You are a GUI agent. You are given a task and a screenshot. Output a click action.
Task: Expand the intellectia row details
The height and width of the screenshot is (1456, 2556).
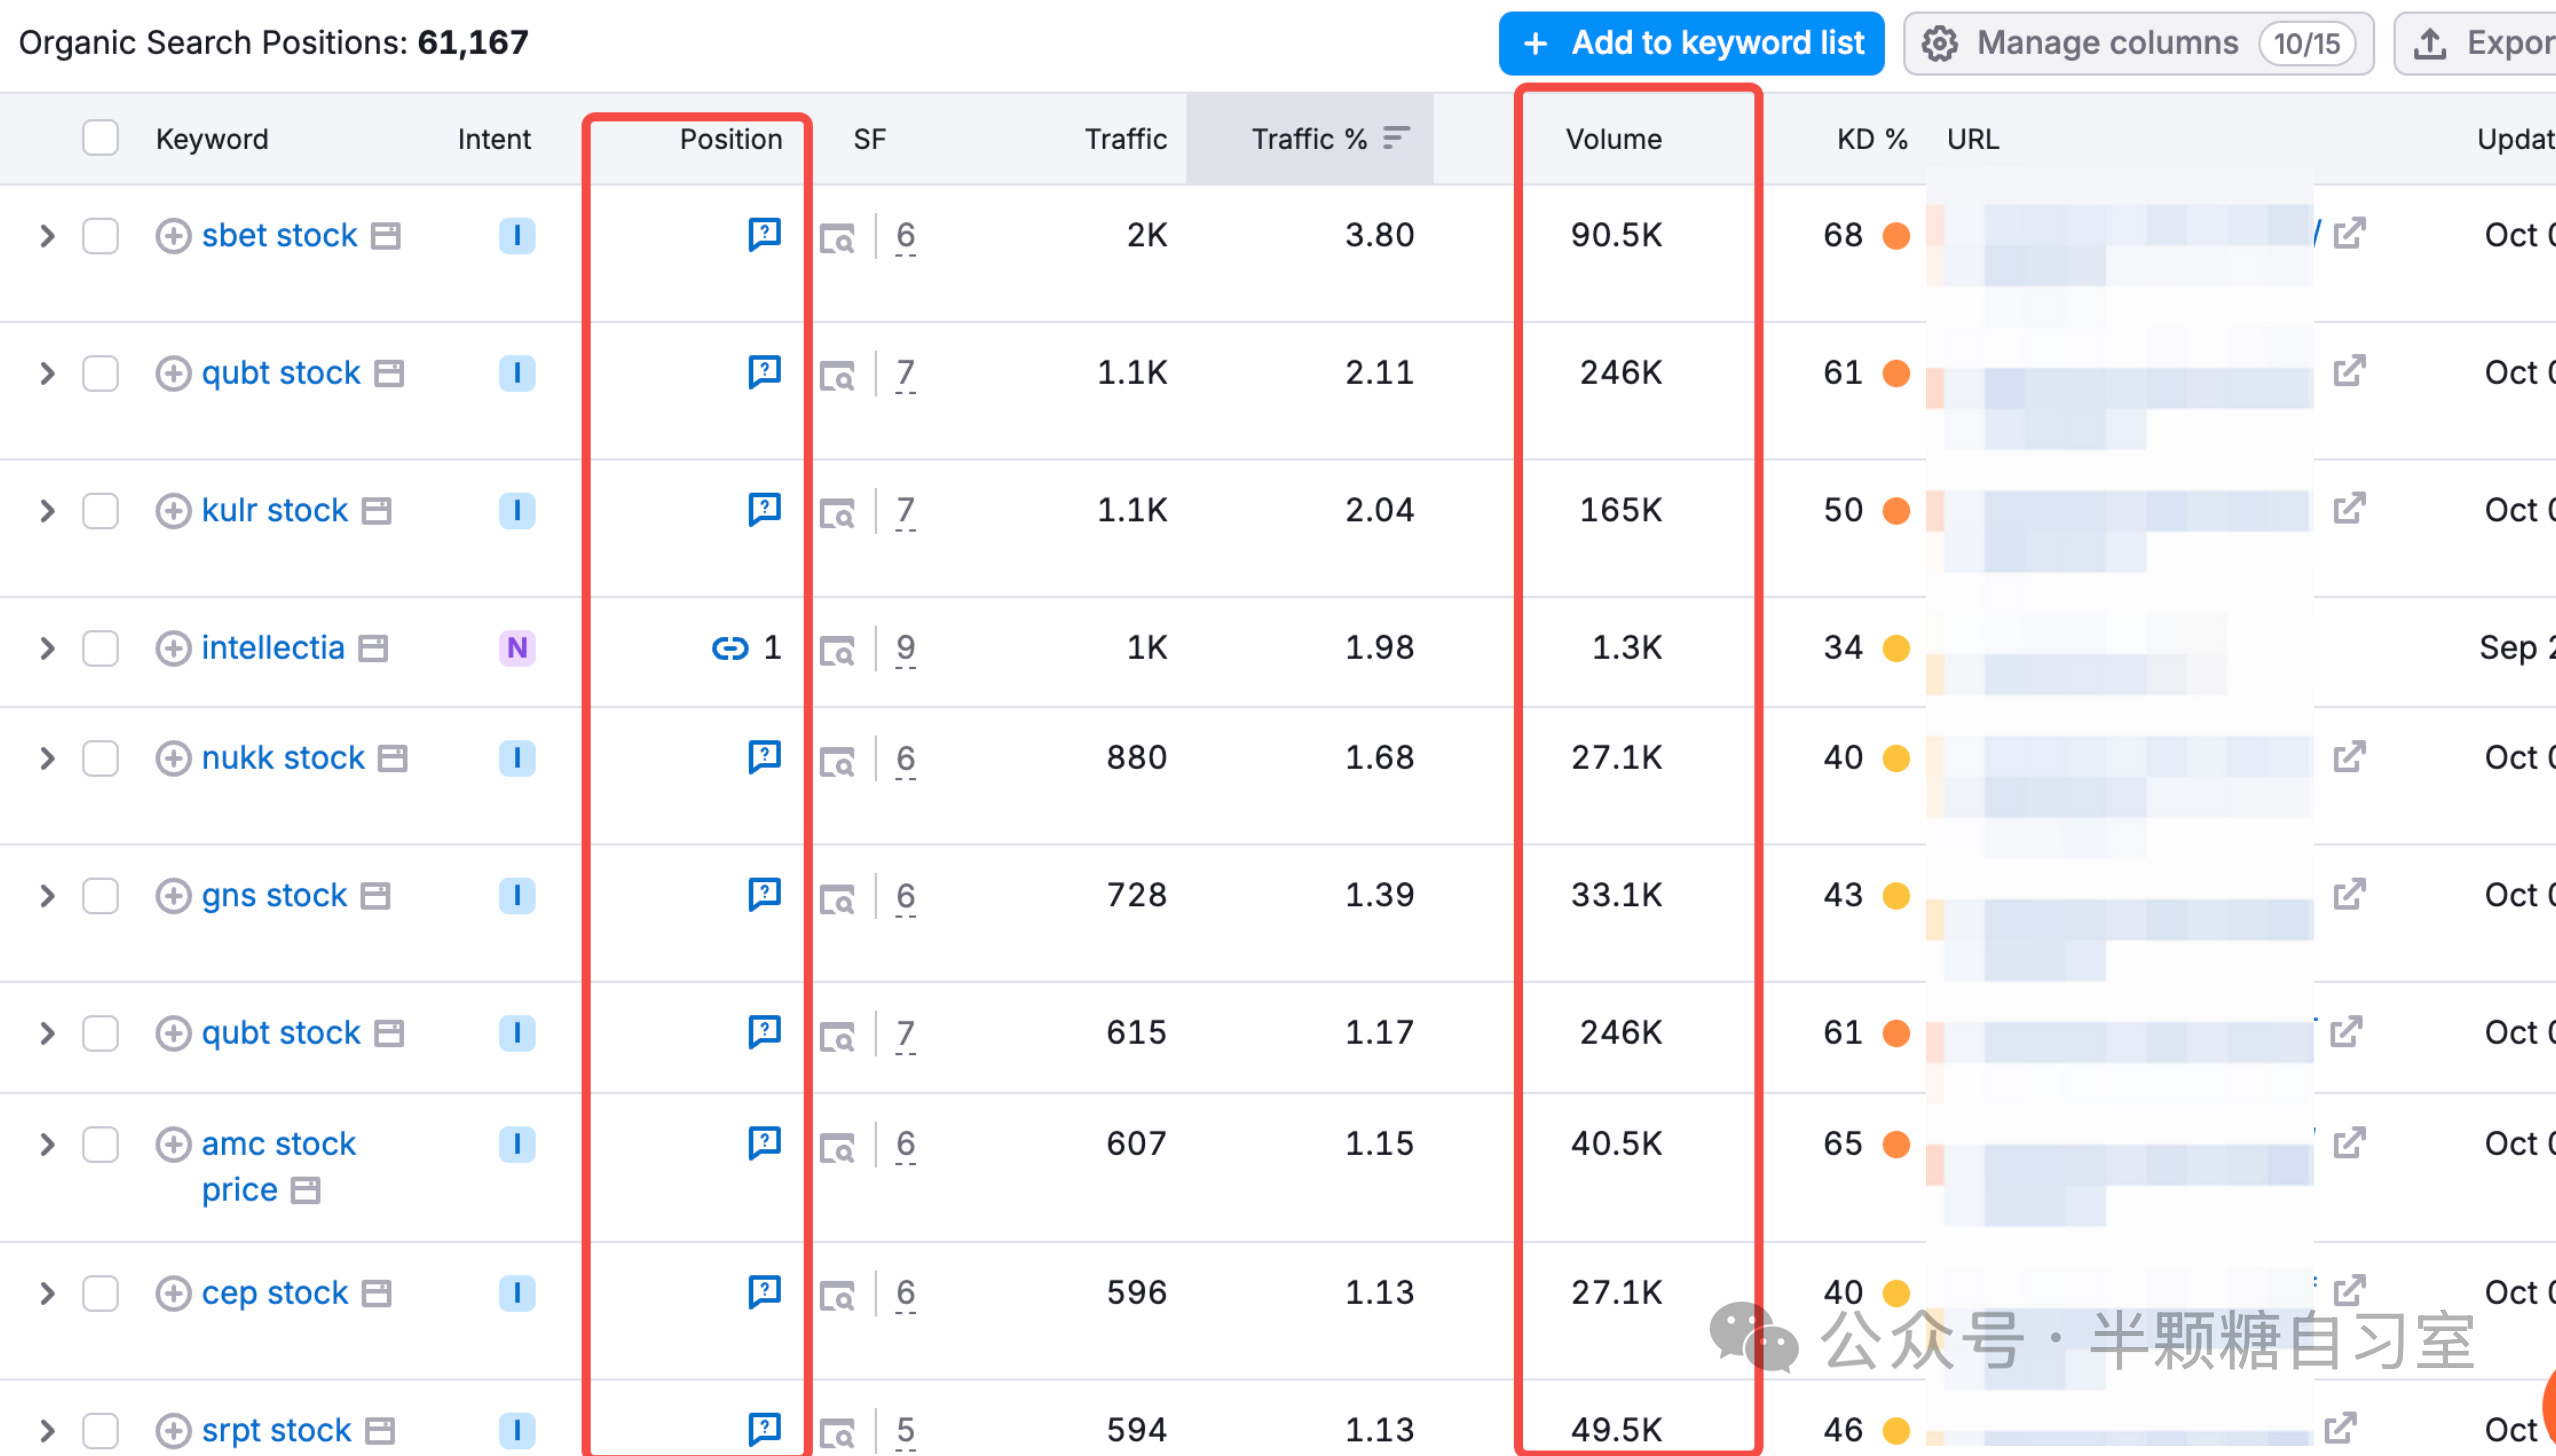[47, 648]
